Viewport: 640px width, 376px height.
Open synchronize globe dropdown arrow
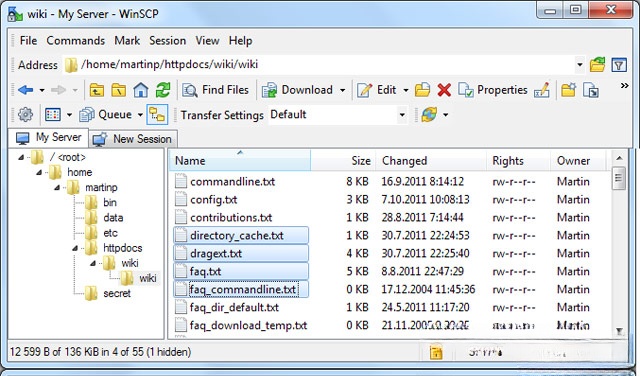pyautogui.click(x=445, y=115)
